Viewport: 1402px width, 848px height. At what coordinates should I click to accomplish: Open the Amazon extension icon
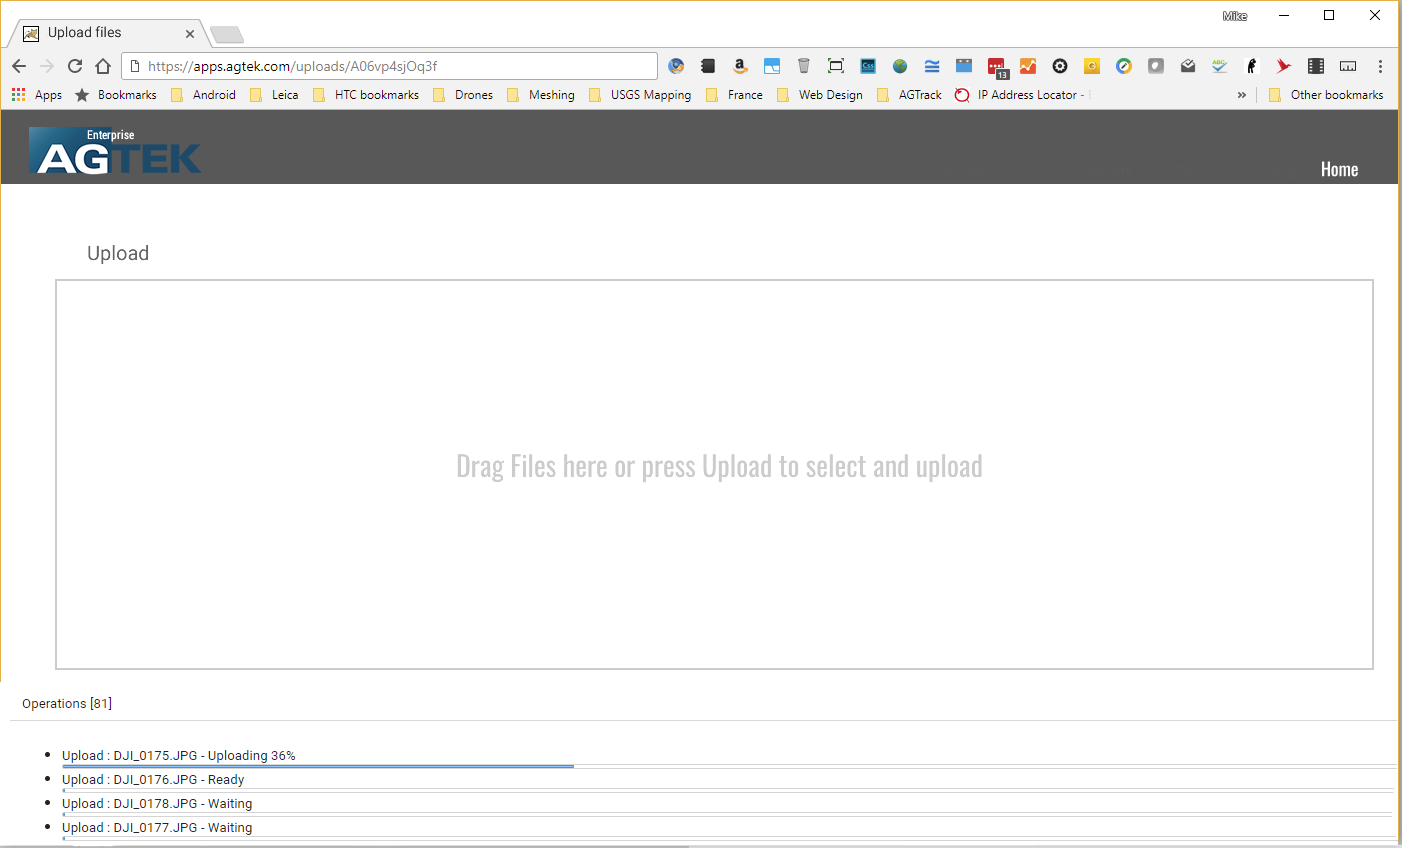[740, 66]
